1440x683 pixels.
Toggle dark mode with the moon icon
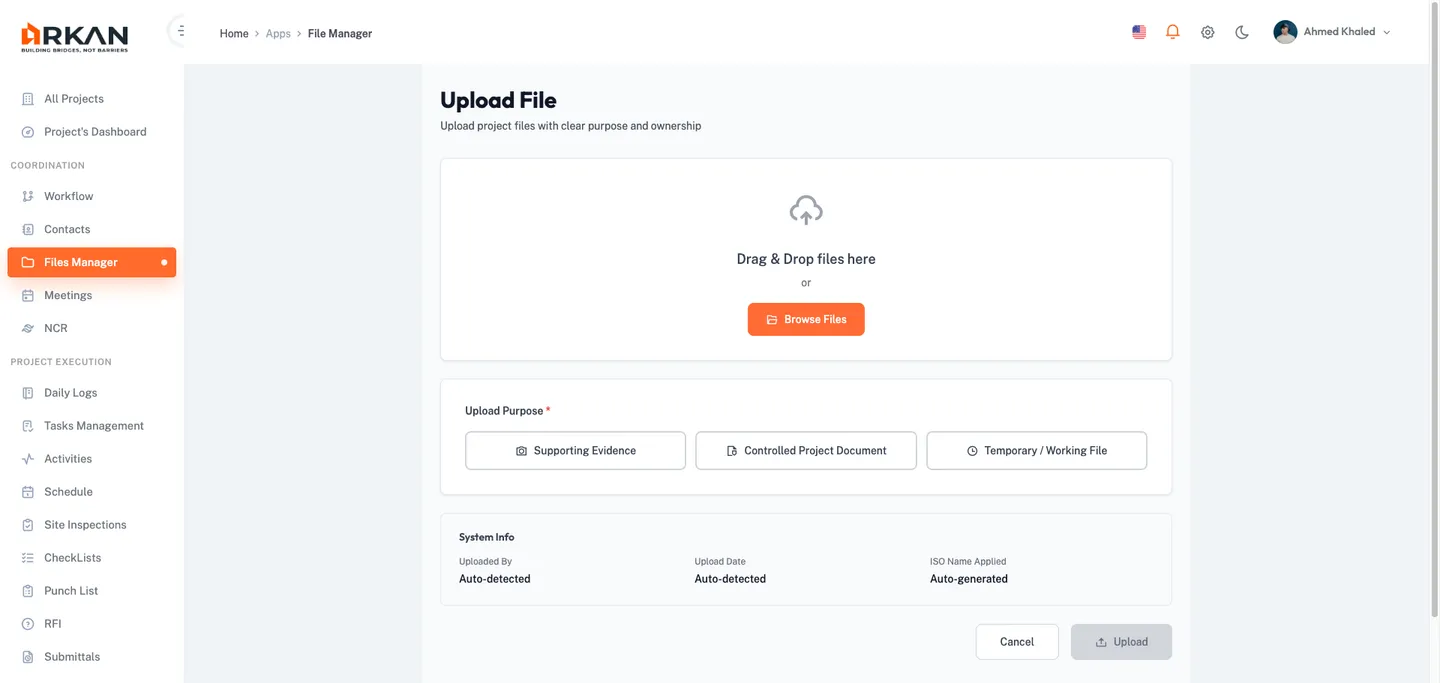[1241, 31]
